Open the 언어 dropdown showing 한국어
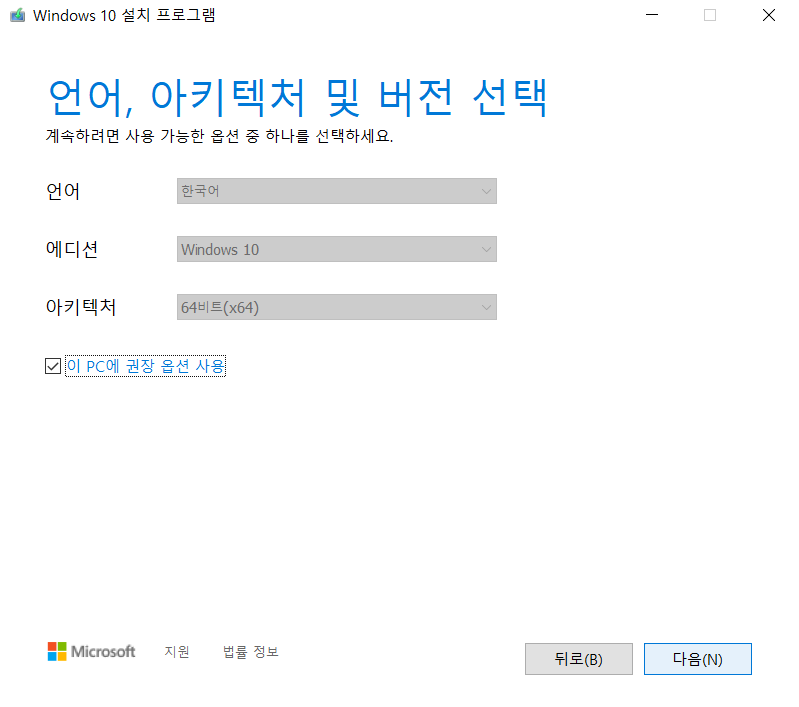The height and width of the screenshot is (707, 799). pyautogui.click(x=336, y=191)
